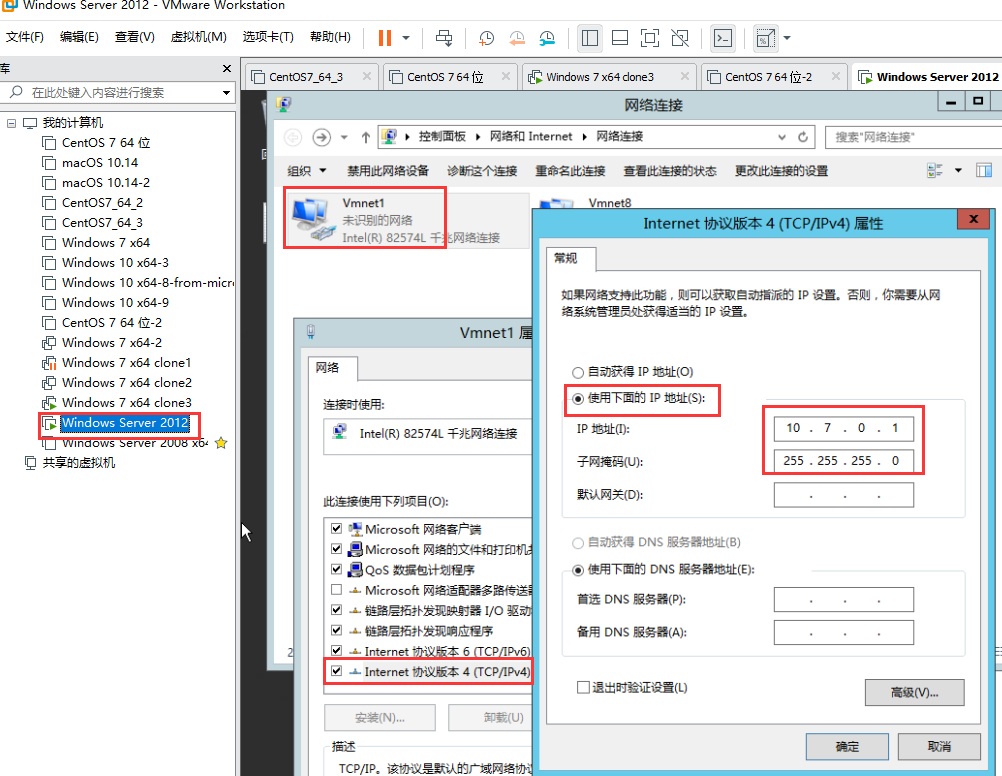Image resolution: width=1002 pixels, height=776 pixels.
Task: Open recent locations dropdown in Network Connections
Action: click(344, 137)
